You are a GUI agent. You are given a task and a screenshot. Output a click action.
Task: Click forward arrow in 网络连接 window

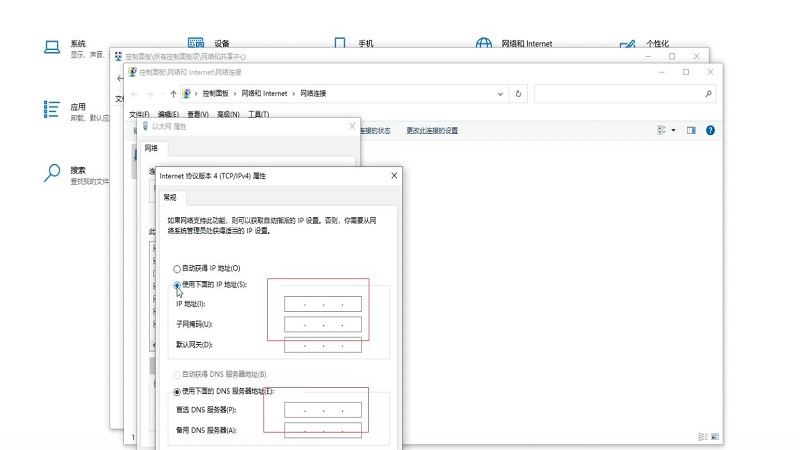[150, 94]
